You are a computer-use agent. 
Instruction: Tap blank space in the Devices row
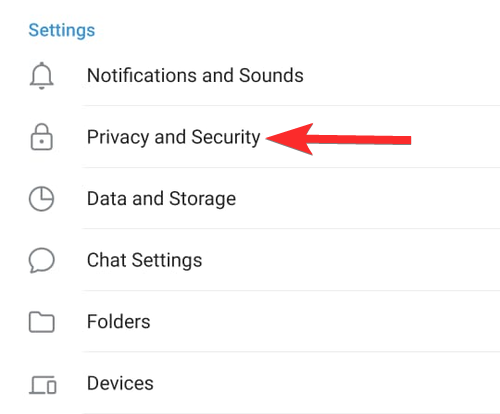pyautogui.click(x=327, y=383)
